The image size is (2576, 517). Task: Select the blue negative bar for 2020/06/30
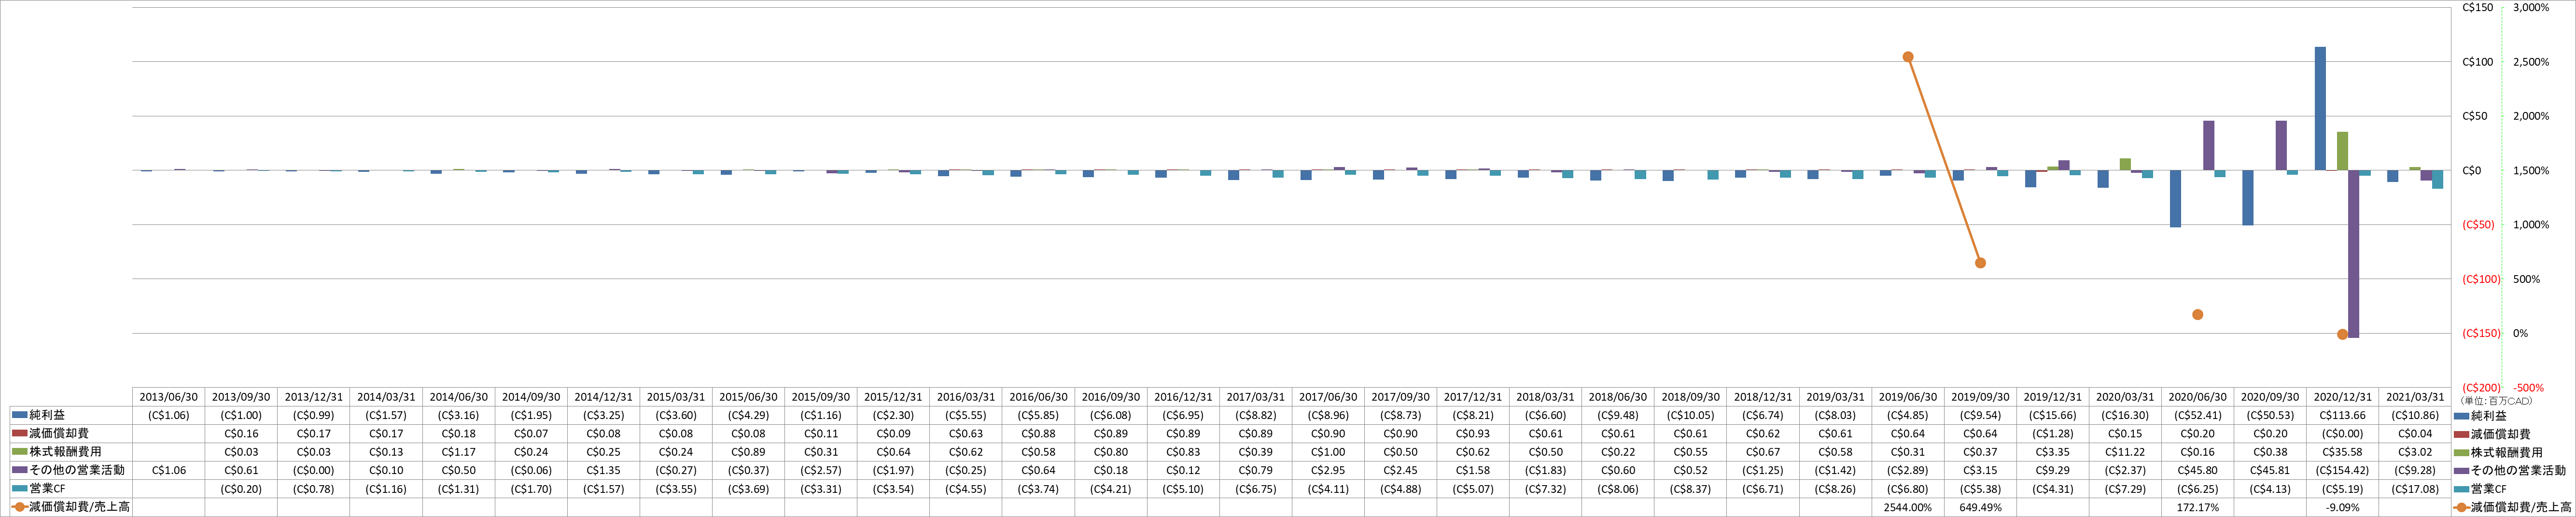pyautogui.click(x=2175, y=199)
